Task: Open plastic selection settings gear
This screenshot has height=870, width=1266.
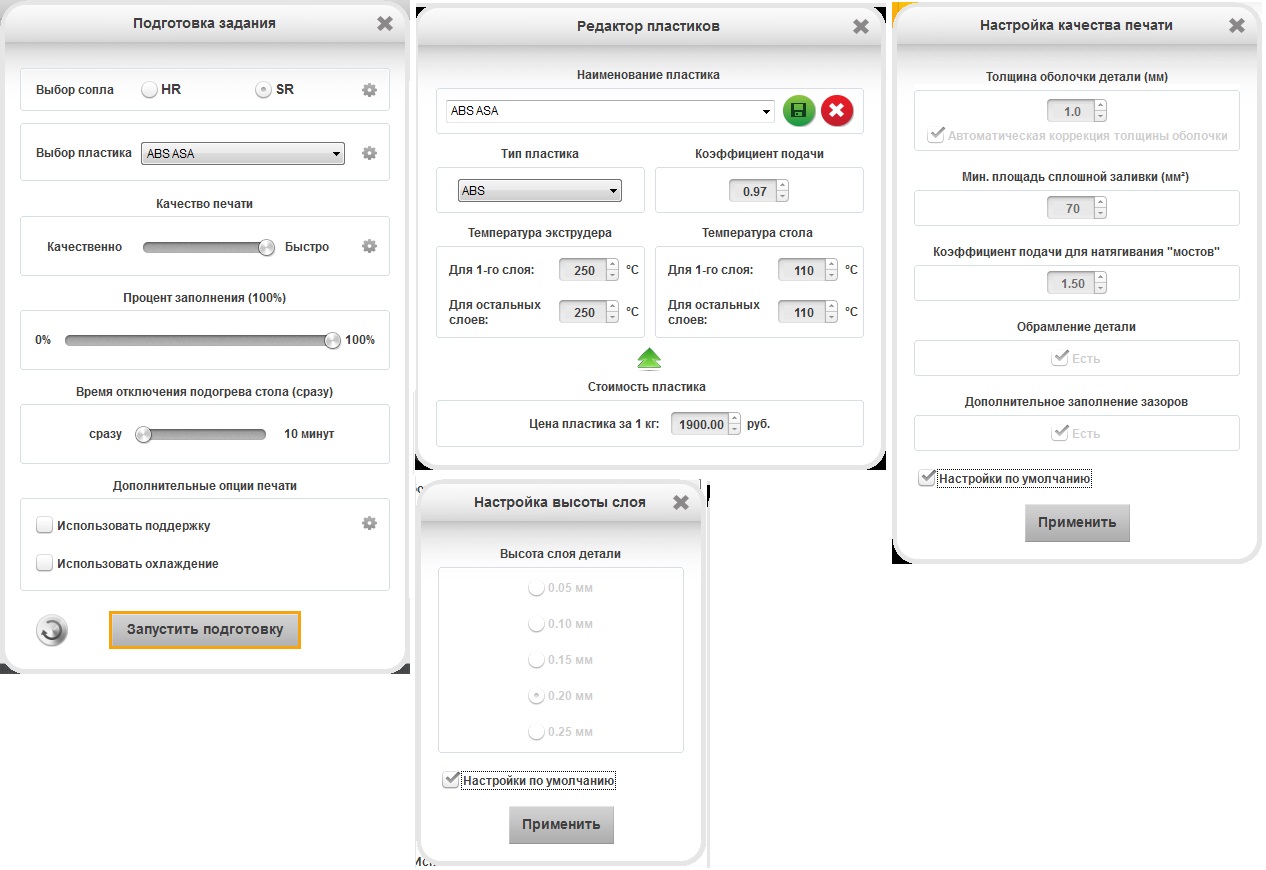Action: click(369, 153)
